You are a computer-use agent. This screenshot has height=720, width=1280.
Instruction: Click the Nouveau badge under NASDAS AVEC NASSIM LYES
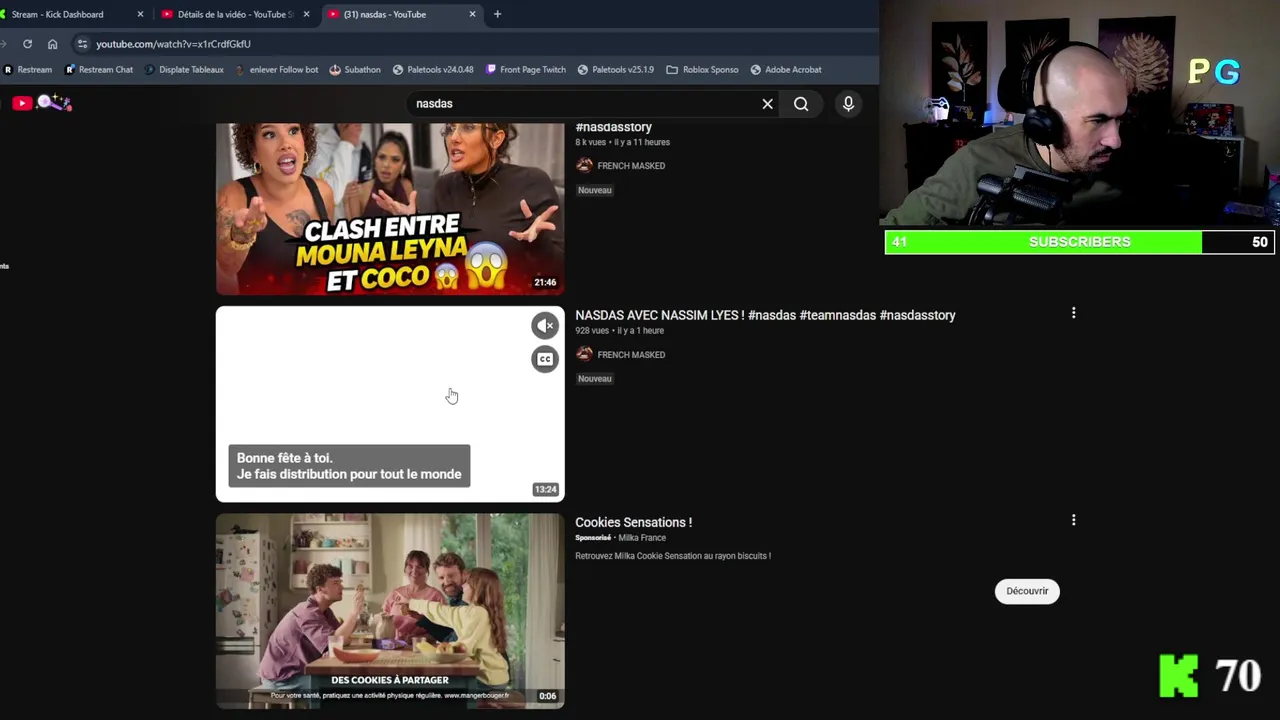[594, 379]
